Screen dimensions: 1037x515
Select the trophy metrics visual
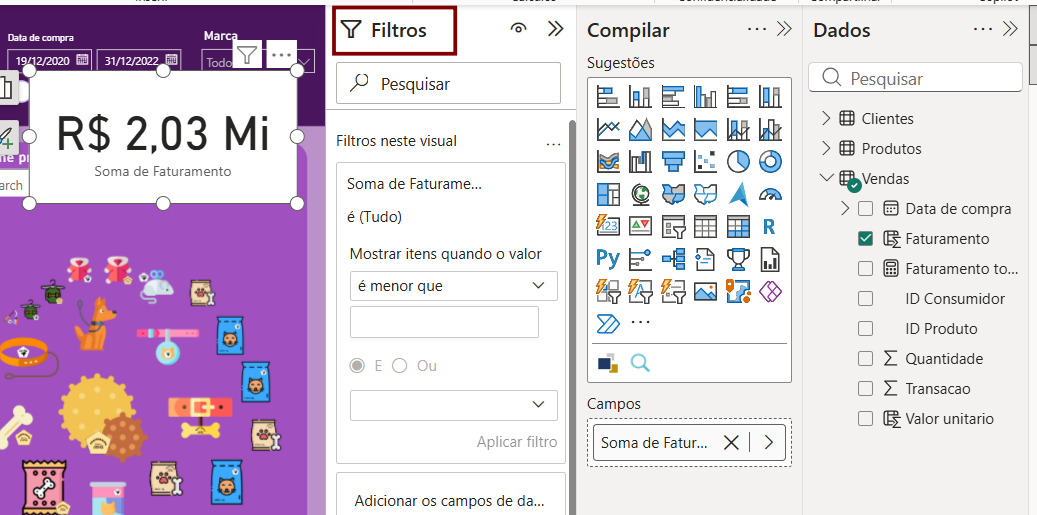pyautogui.click(x=737, y=258)
